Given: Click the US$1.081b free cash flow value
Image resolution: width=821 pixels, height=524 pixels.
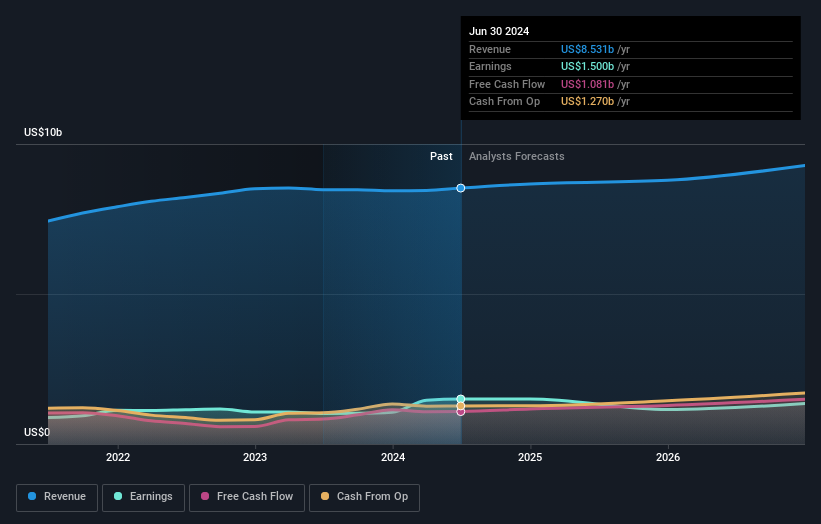Looking at the screenshot, I should coord(587,84).
